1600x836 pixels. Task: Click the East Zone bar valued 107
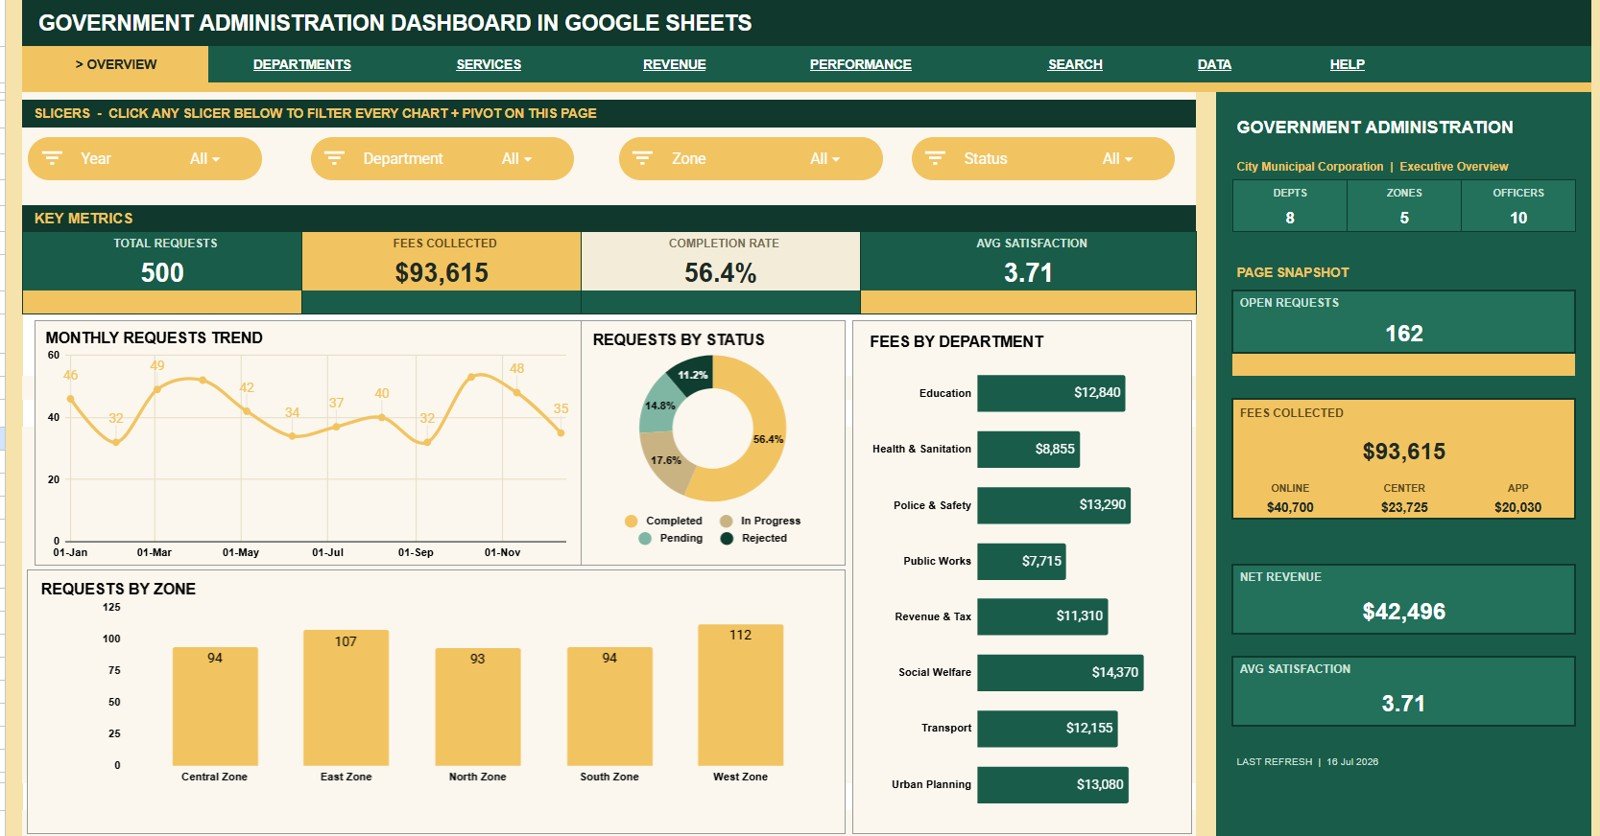[x=346, y=698]
